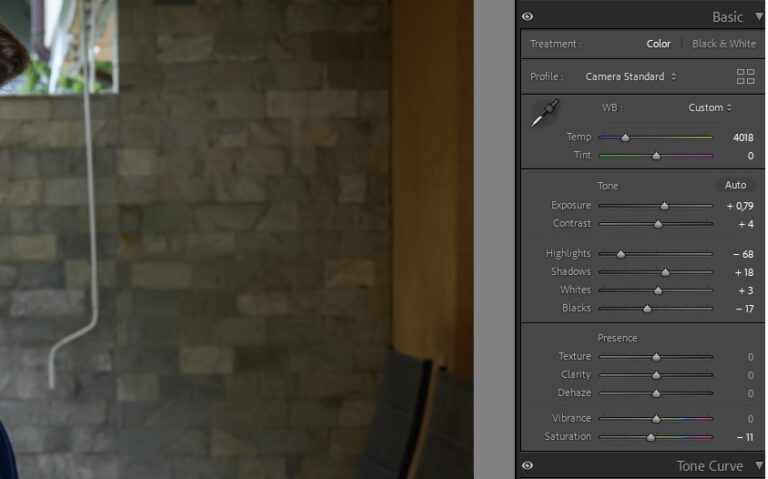768x479 pixels.
Task: Click the Shadows slider handle
Action: click(x=665, y=272)
